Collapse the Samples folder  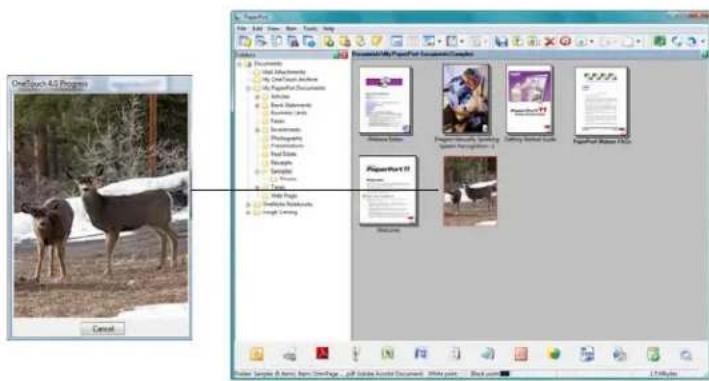pyautogui.click(x=257, y=171)
